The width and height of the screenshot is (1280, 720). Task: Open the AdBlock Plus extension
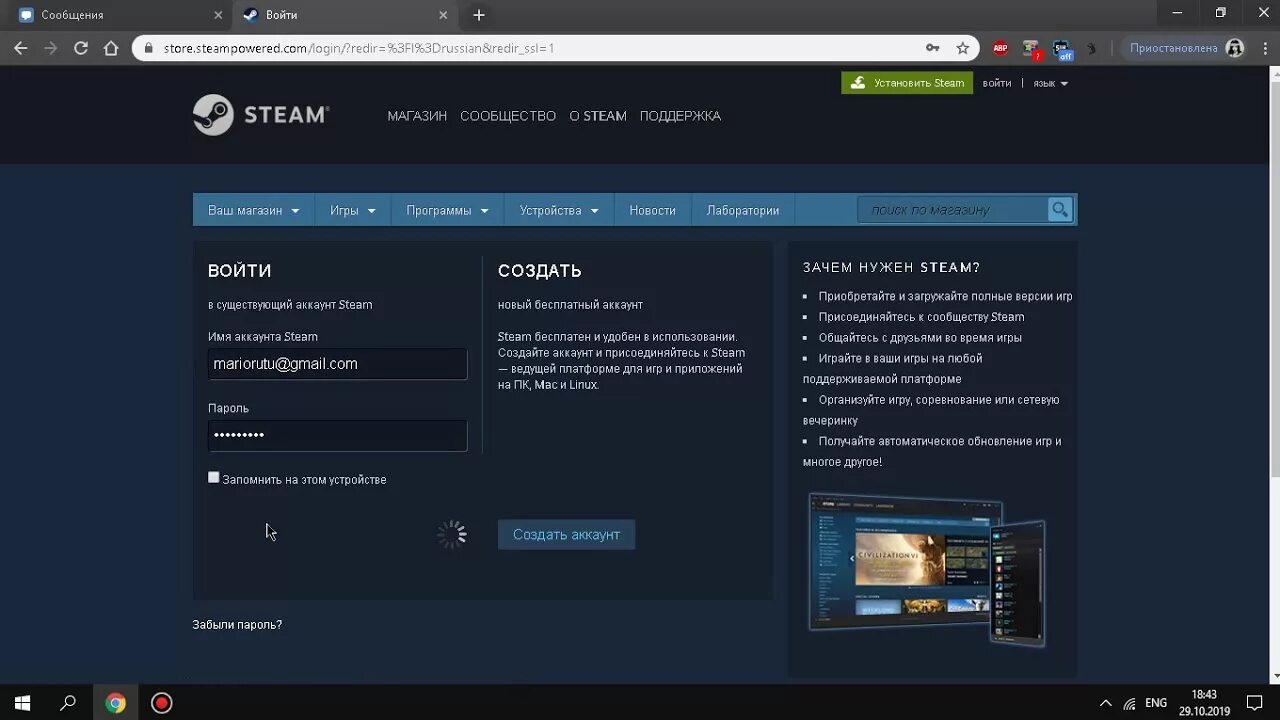tap(1000, 48)
